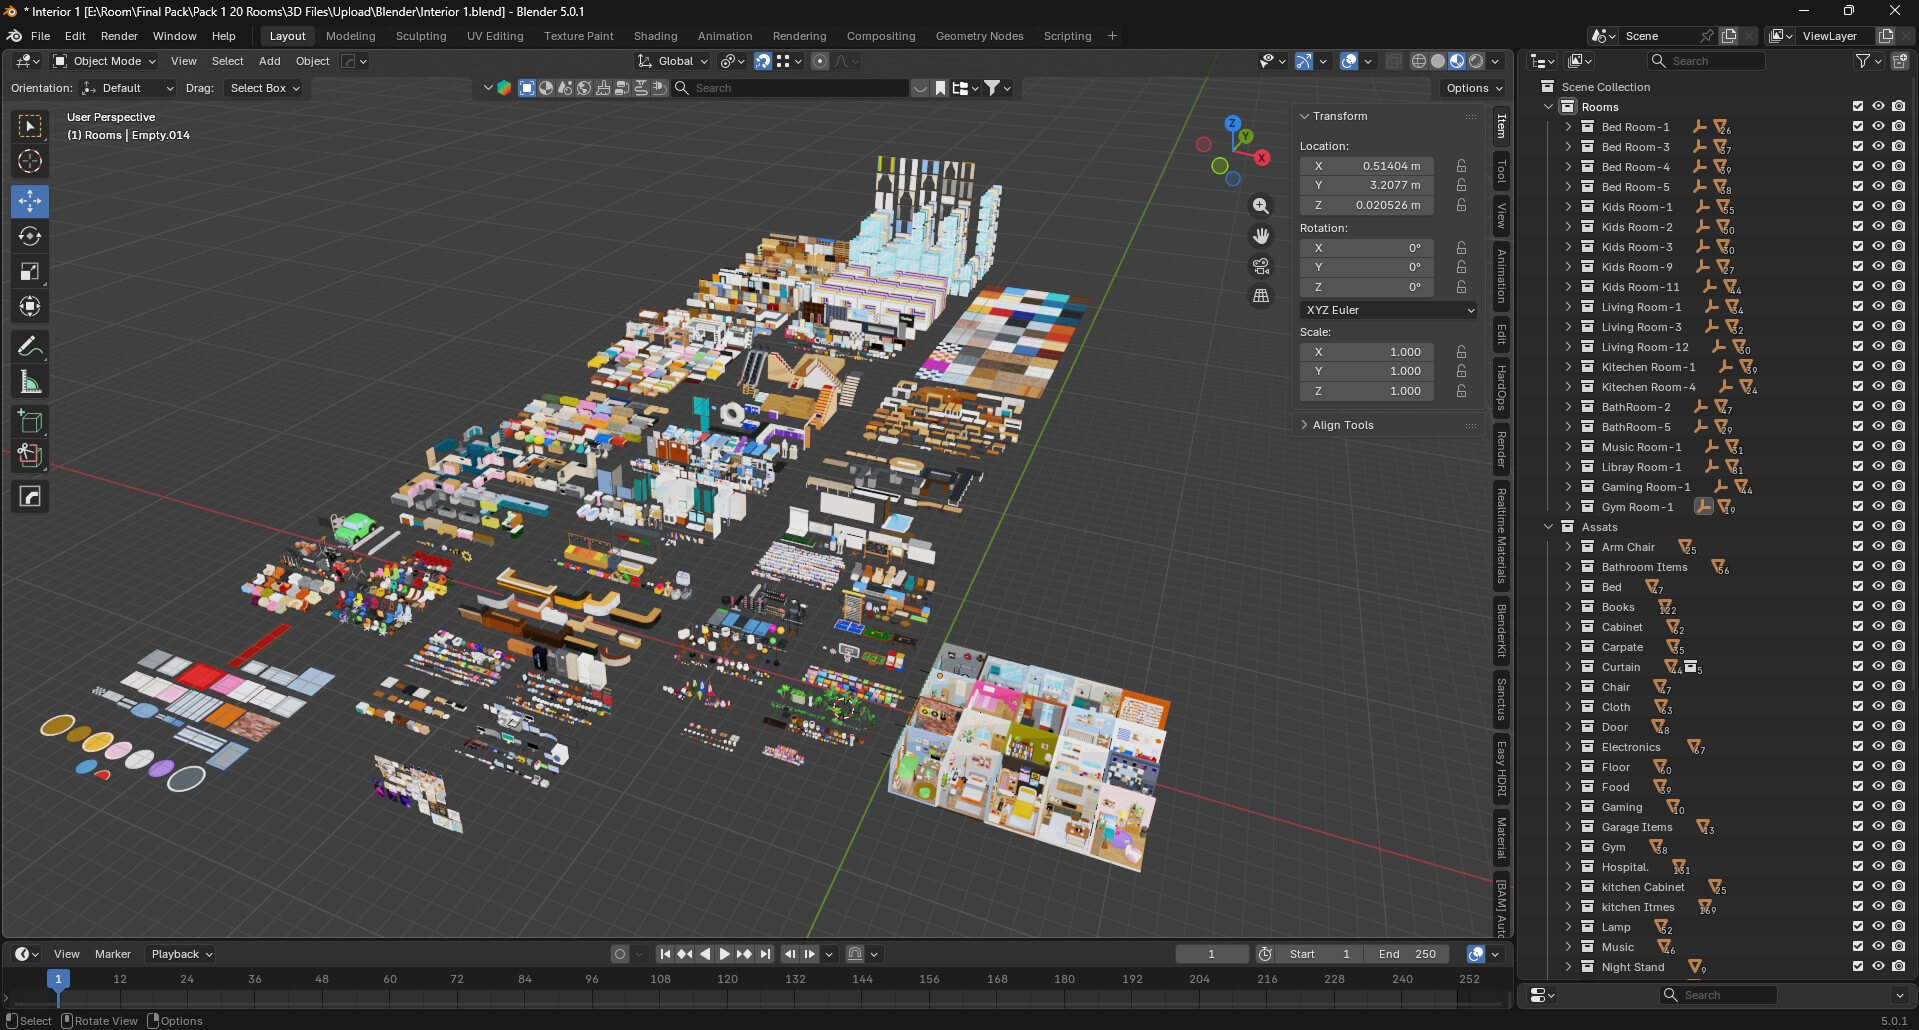Select the Cursor tool in the toolbar
Viewport: 1919px width, 1030px height.
tap(30, 162)
